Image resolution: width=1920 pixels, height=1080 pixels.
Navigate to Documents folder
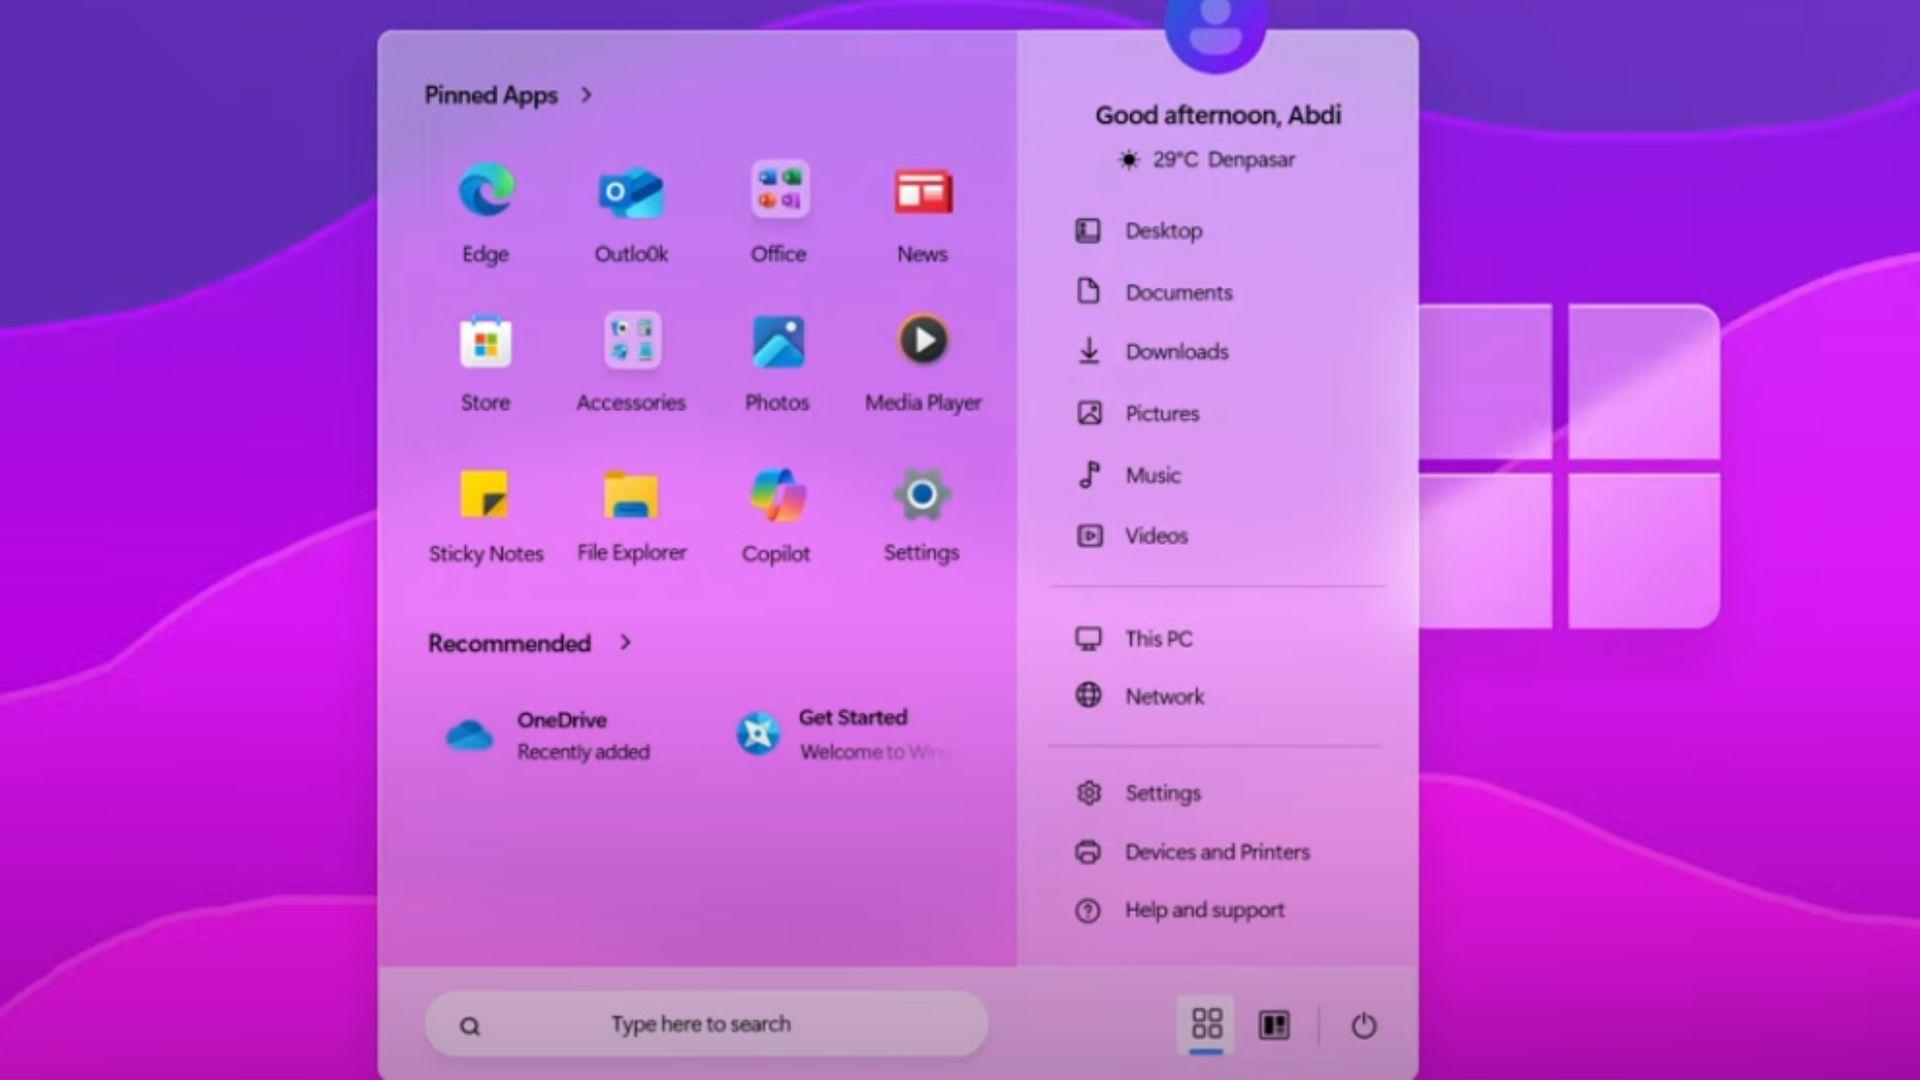click(x=1179, y=293)
